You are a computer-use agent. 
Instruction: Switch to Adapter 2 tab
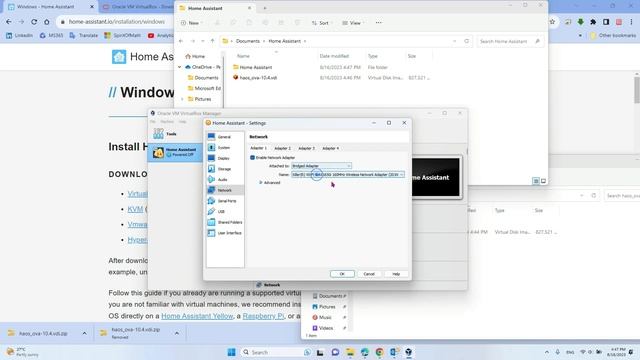282,148
